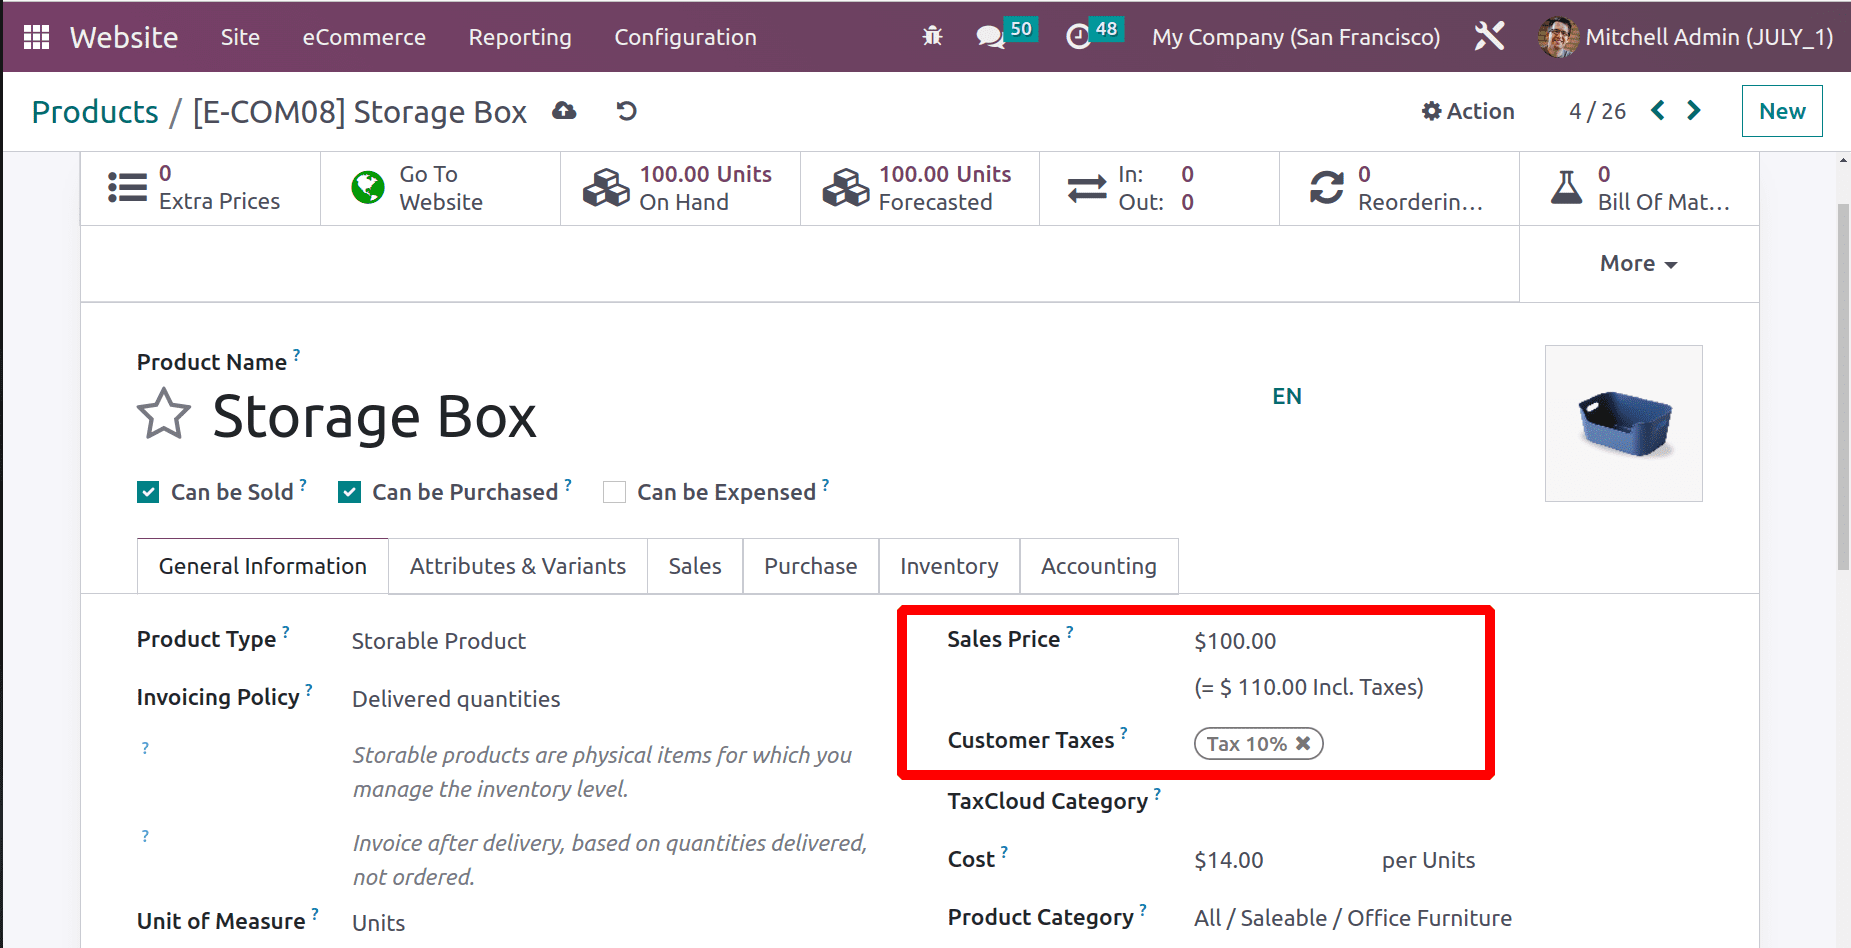1851x948 pixels.
Task: Uncheck Can be Sold
Action: pyautogui.click(x=148, y=492)
